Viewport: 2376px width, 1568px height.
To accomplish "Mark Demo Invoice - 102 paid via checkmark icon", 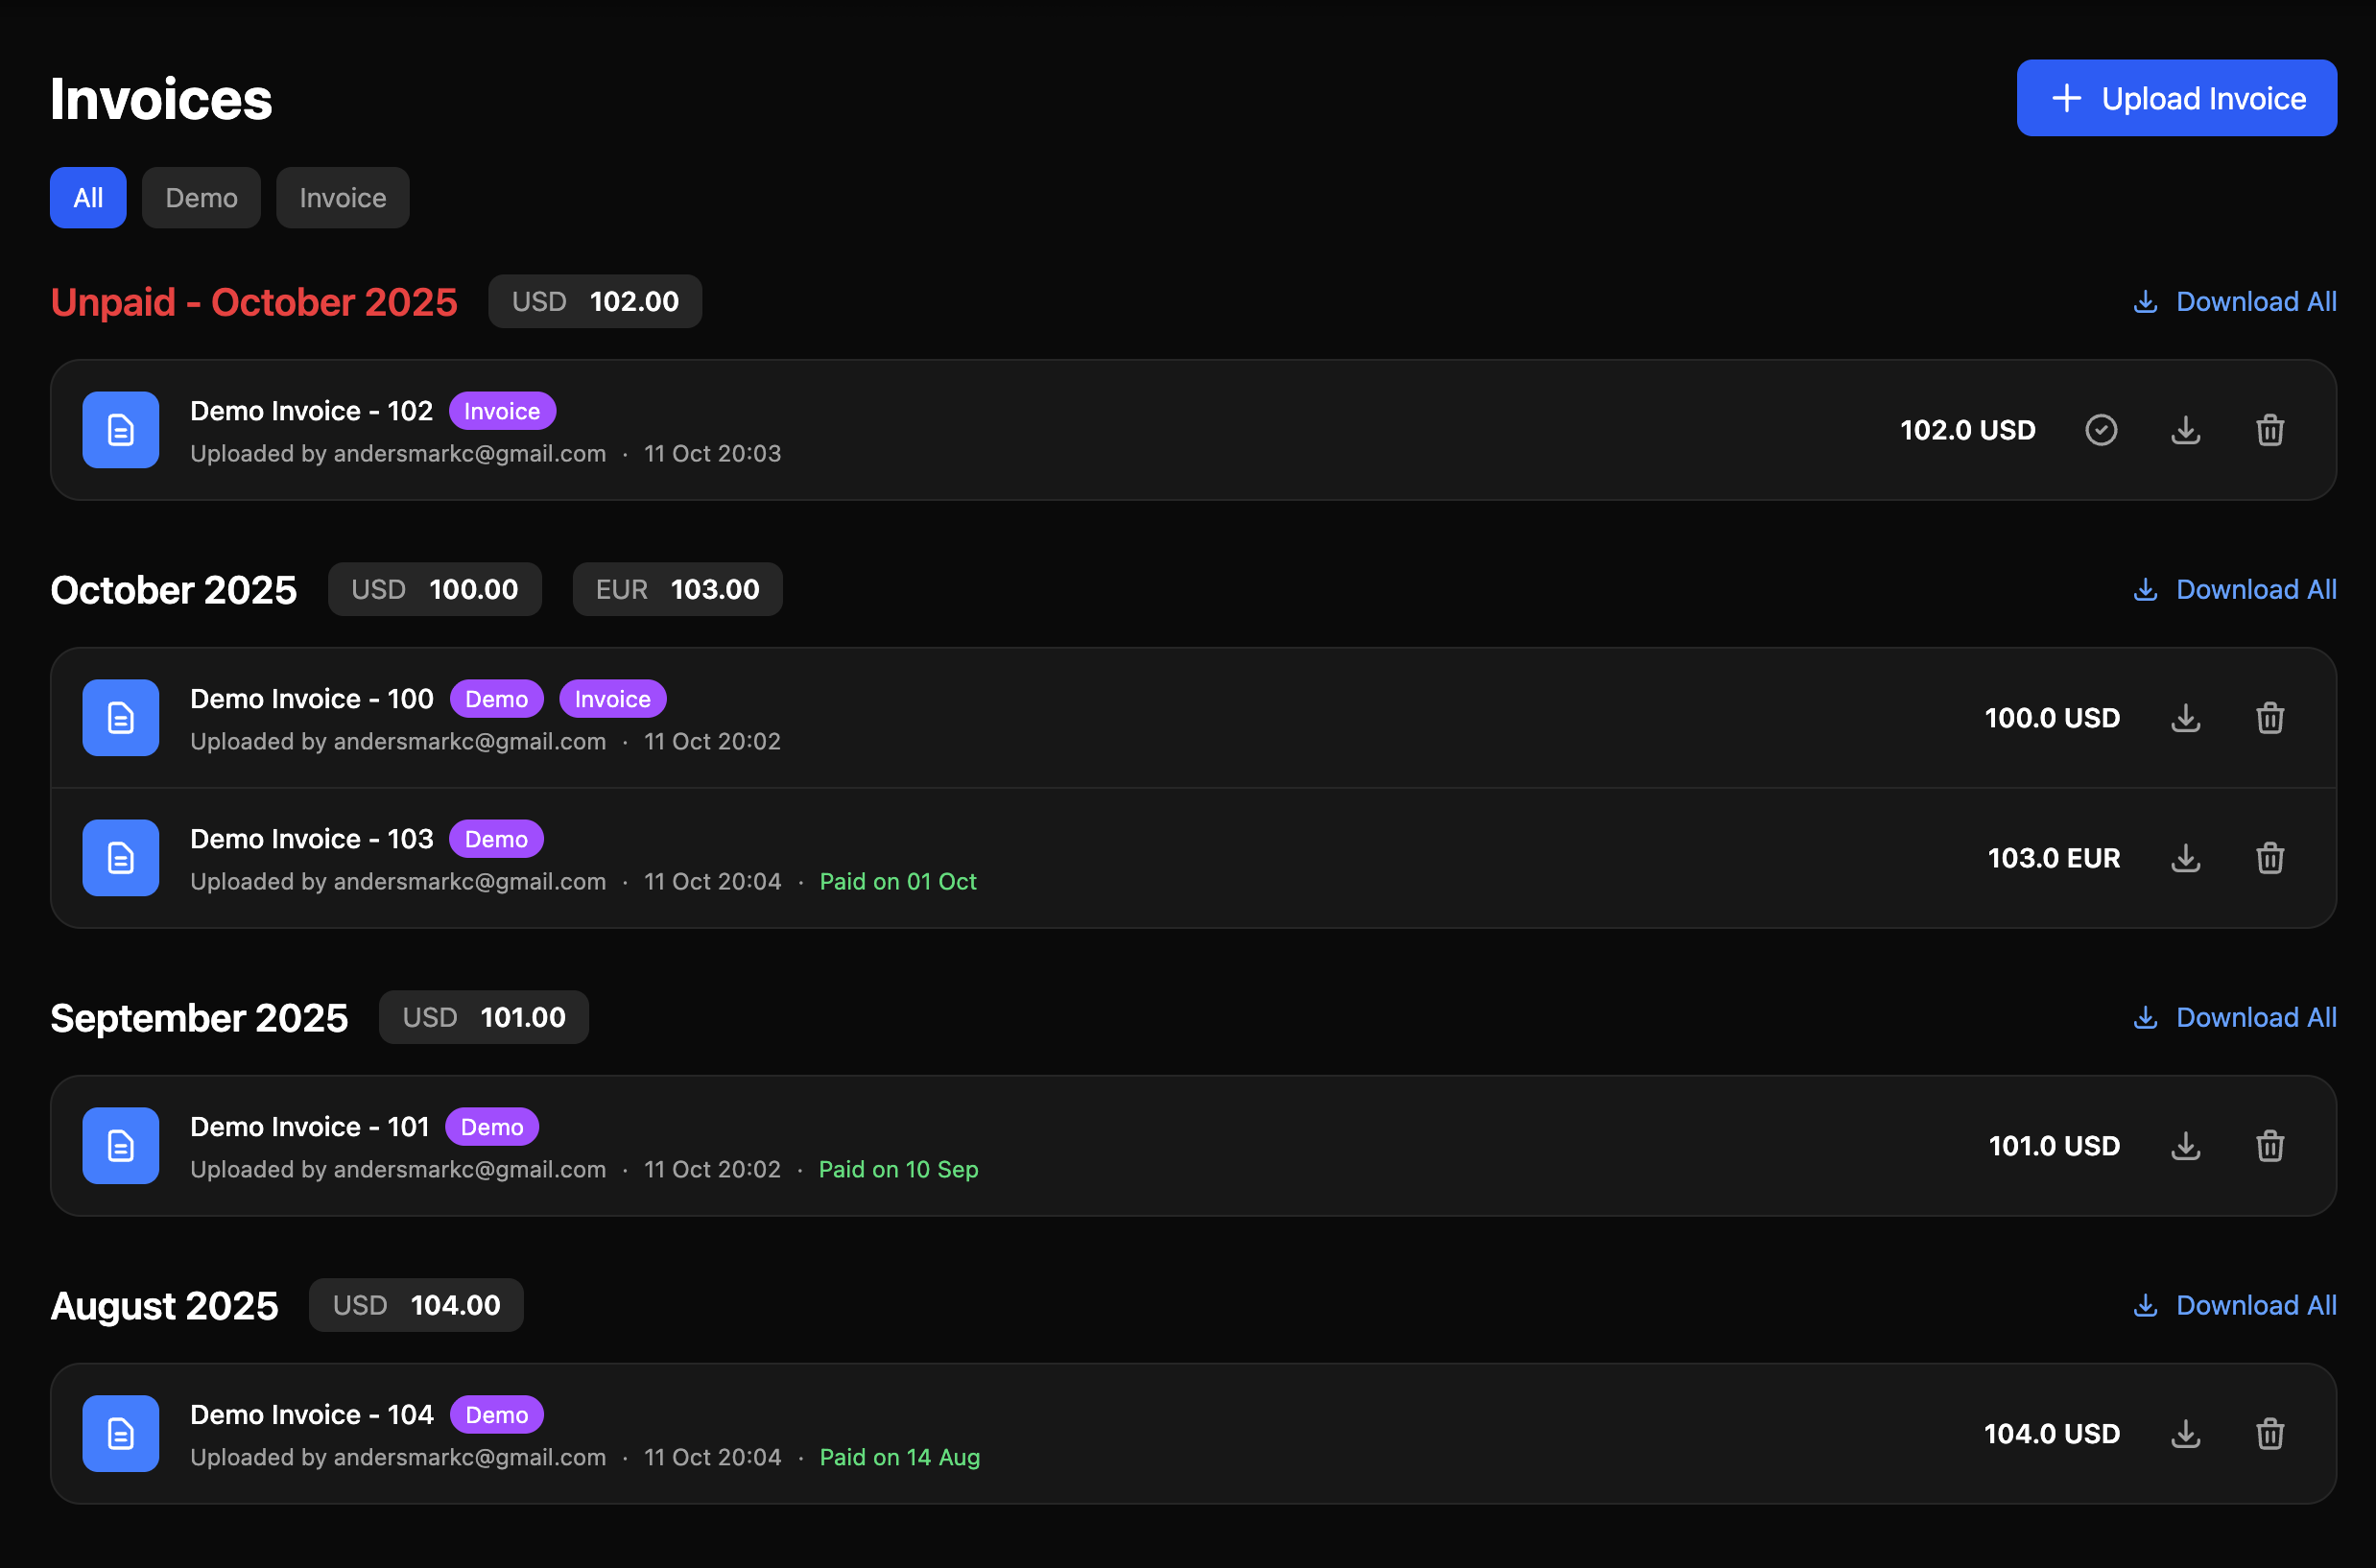I will coord(2101,430).
